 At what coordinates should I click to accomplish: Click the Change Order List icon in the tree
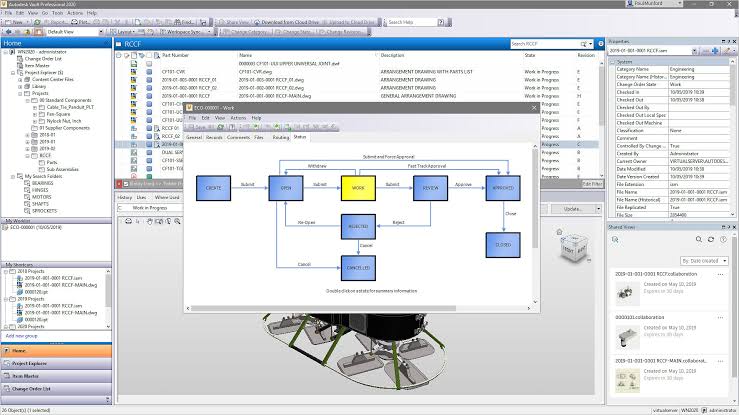tap(20, 59)
